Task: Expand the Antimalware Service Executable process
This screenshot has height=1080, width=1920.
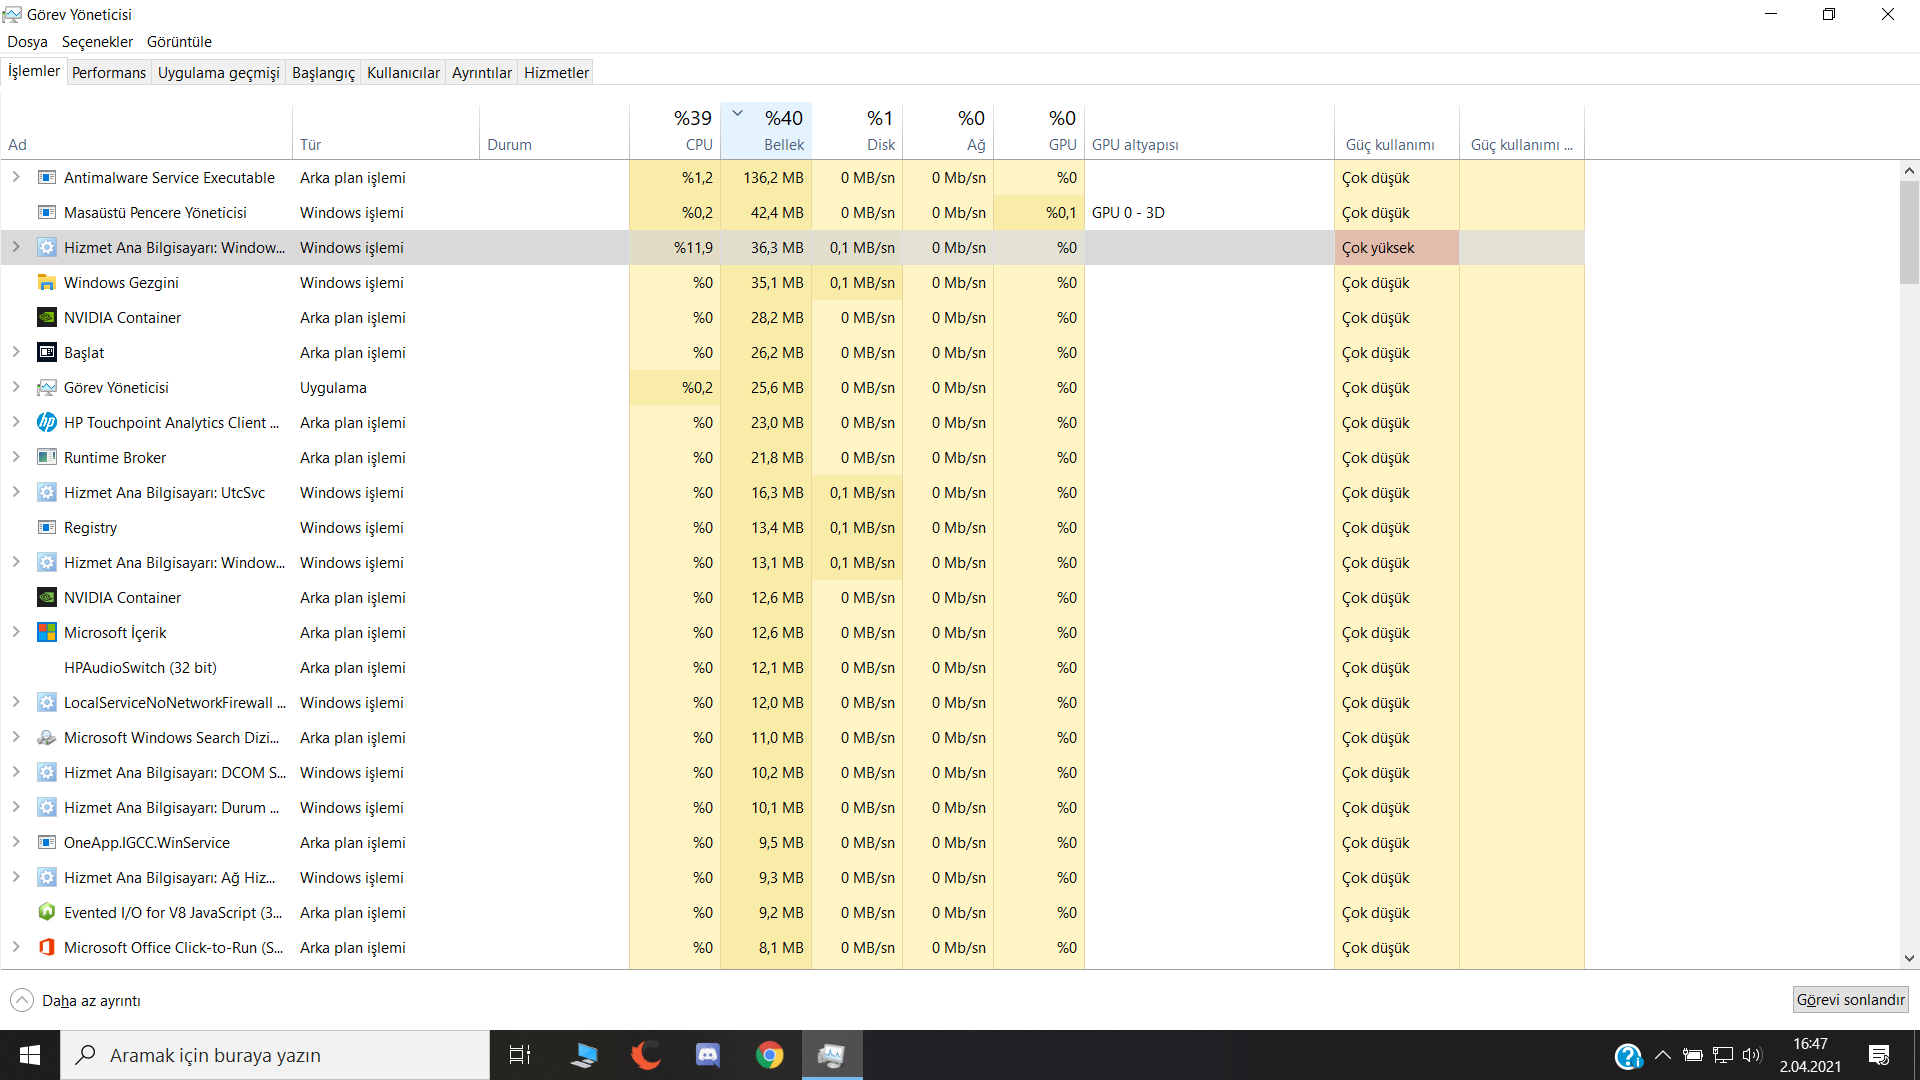Action: click(16, 177)
